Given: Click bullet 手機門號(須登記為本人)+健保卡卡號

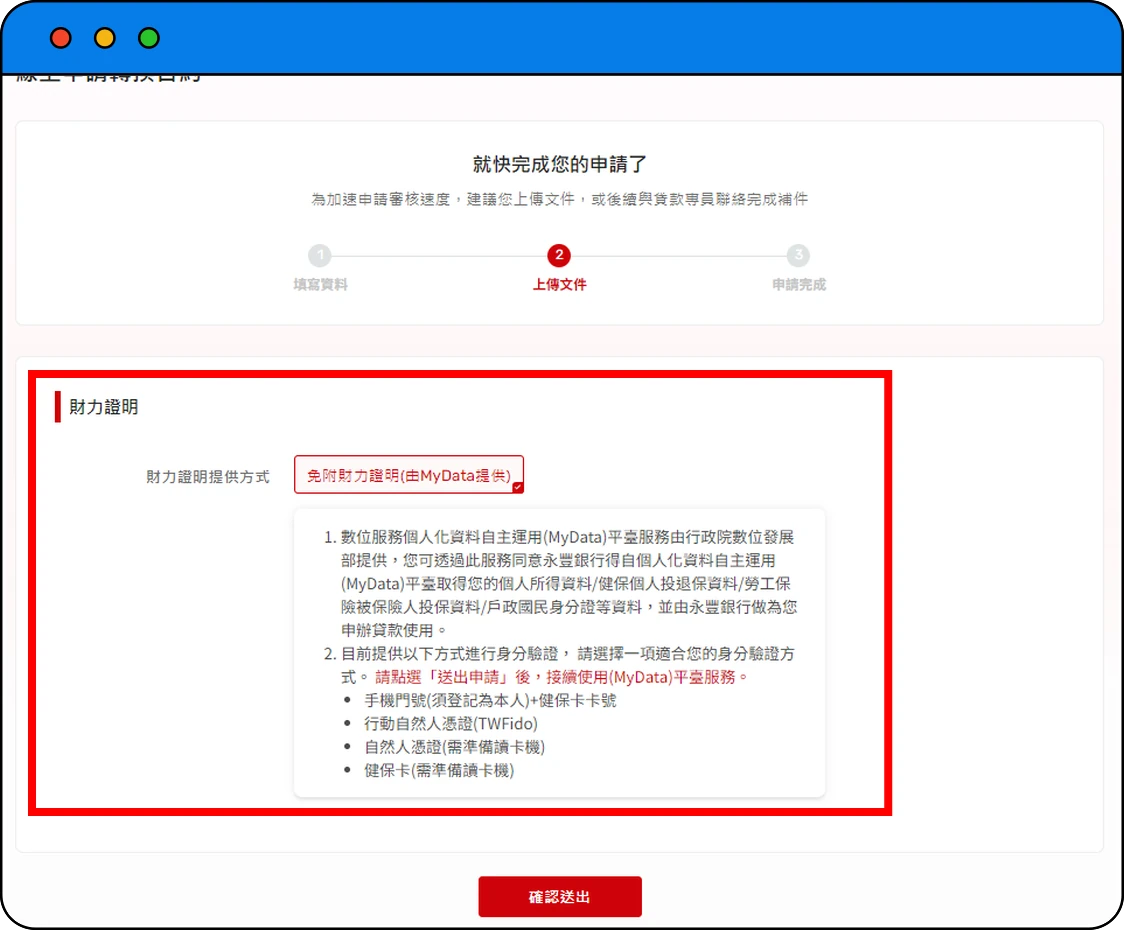Looking at the screenshot, I should tap(490, 701).
